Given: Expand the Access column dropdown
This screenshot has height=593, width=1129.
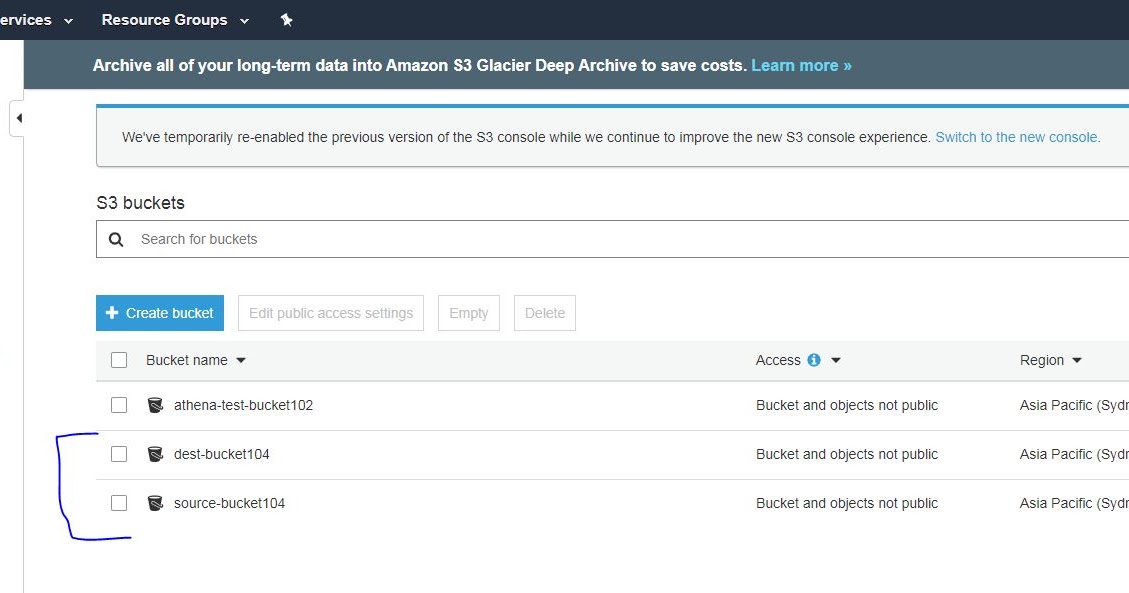Looking at the screenshot, I should point(834,359).
